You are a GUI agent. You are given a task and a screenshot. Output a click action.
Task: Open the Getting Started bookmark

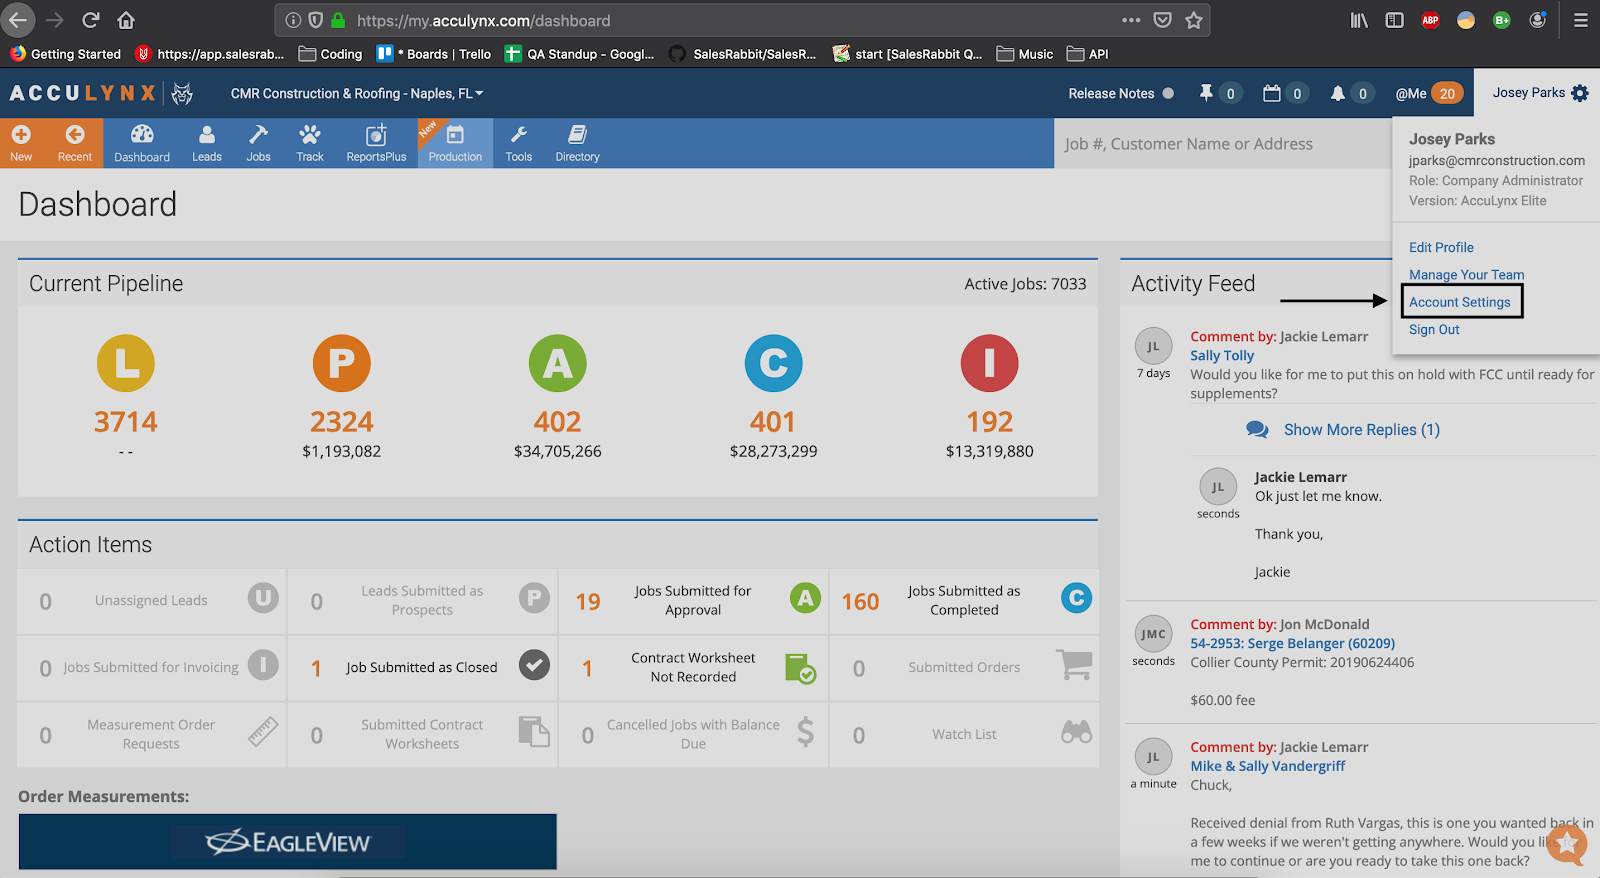[x=66, y=54]
